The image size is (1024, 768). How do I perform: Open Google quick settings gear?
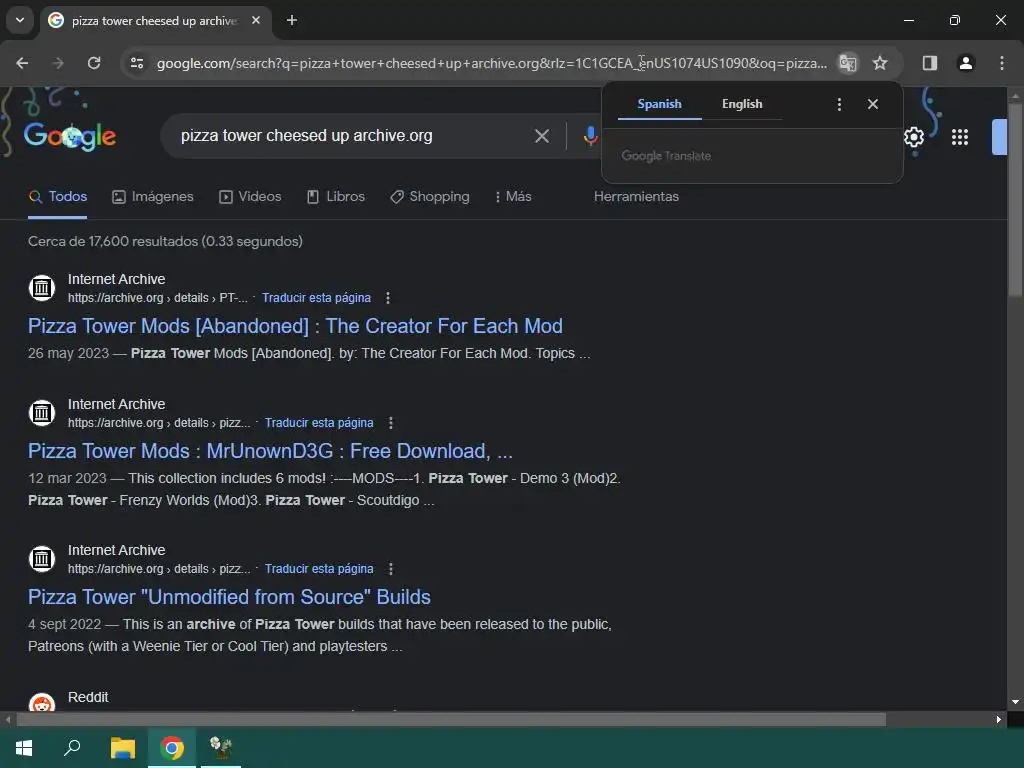(914, 136)
